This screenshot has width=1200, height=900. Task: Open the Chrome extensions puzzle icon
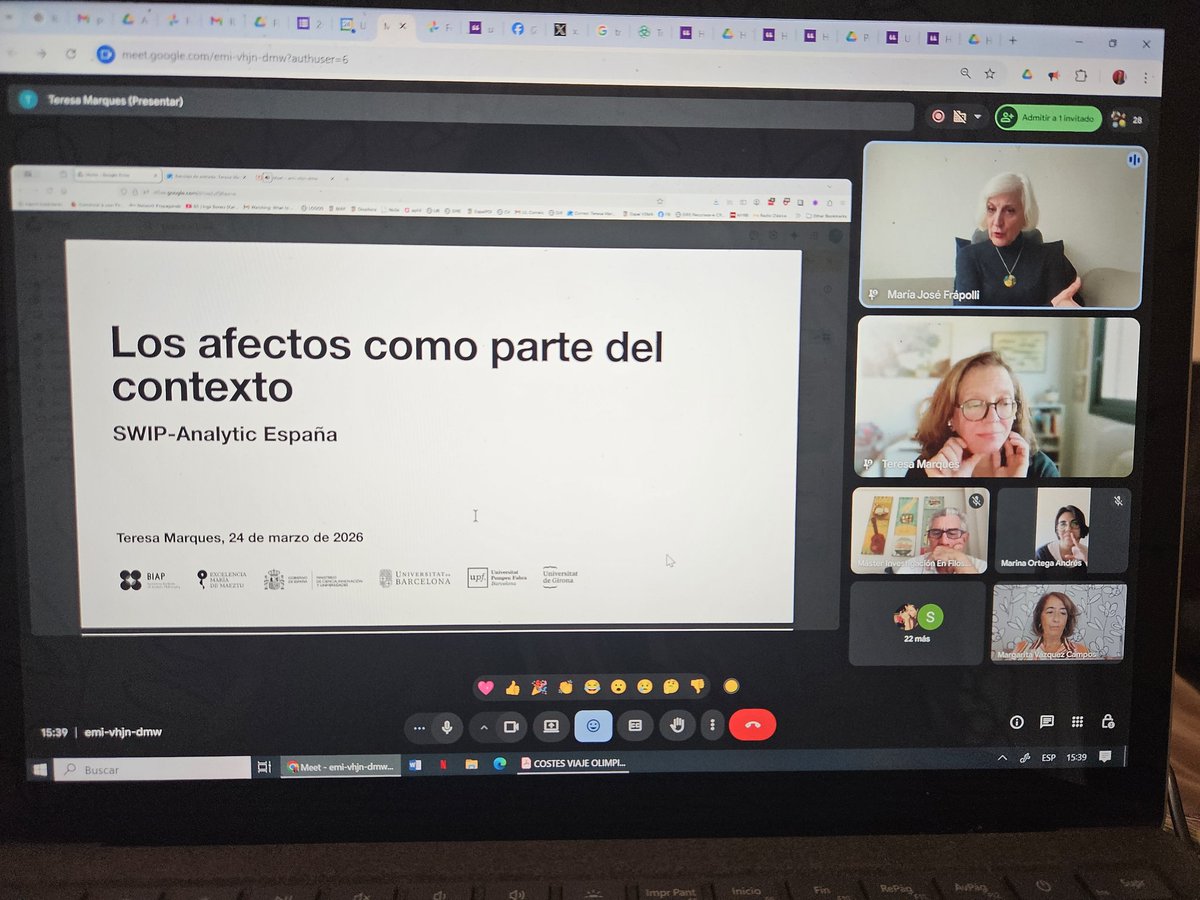click(1082, 76)
